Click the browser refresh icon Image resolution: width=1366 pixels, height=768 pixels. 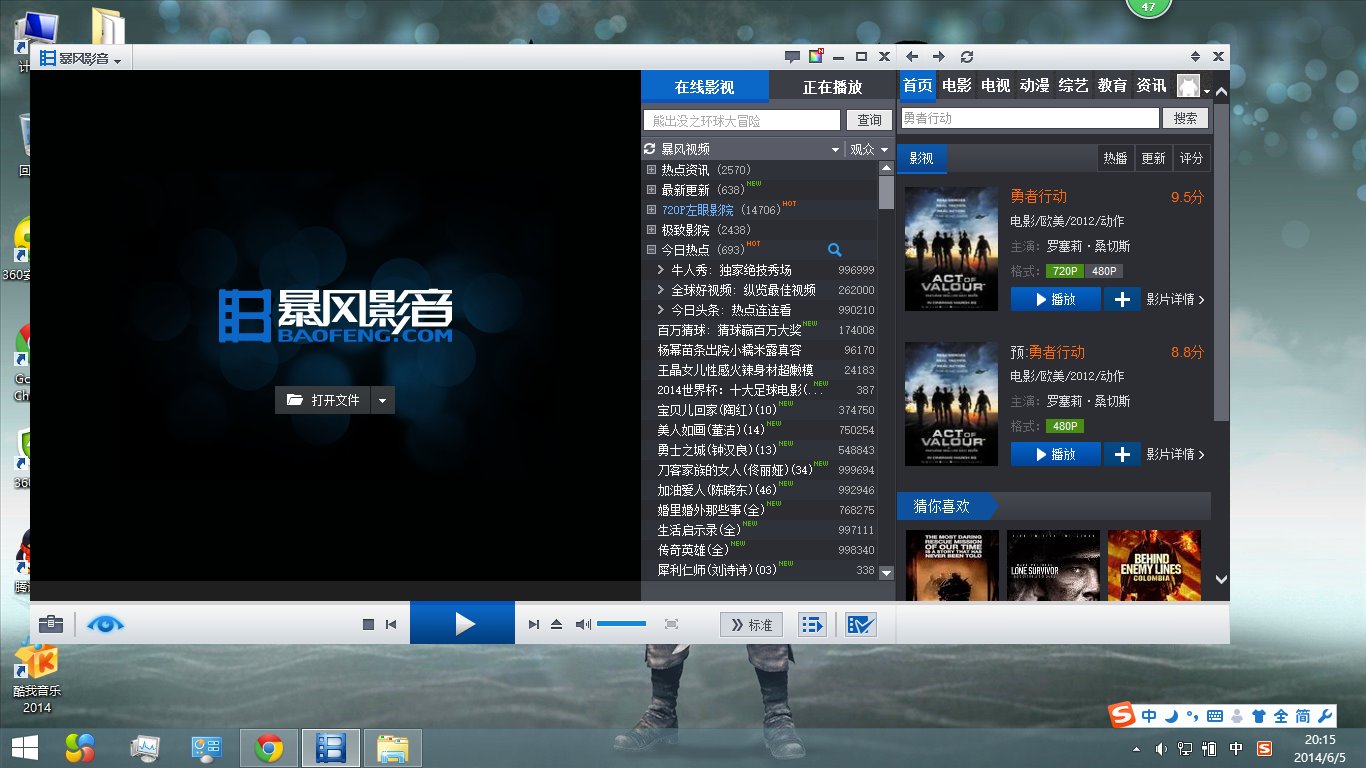point(966,57)
